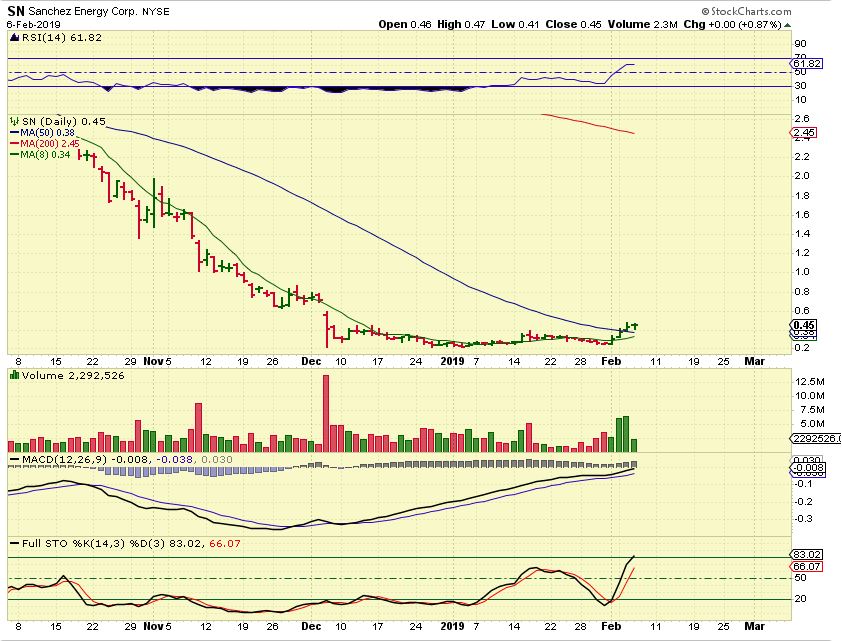Click the MA(200) 2.45 legend entry
Viewport: 842px width, 641px height.
pyautogui.click(x=45, y=143)
